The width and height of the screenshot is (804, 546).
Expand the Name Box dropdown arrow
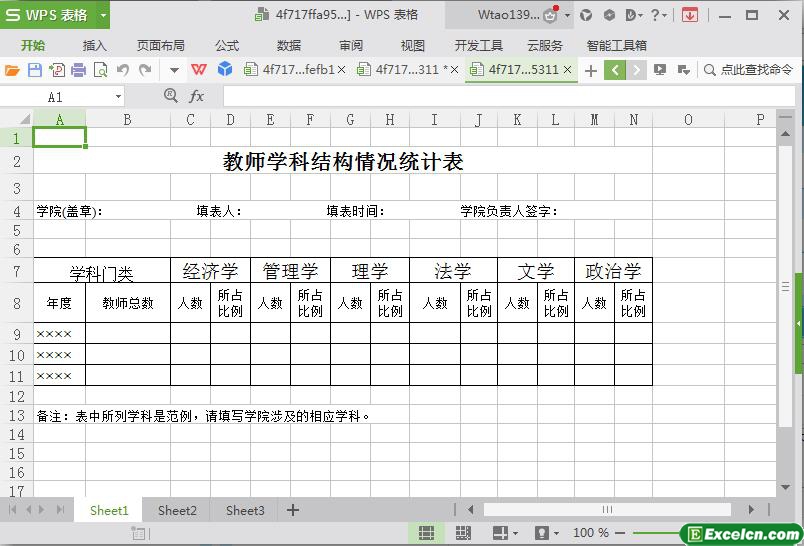(118, 97)
